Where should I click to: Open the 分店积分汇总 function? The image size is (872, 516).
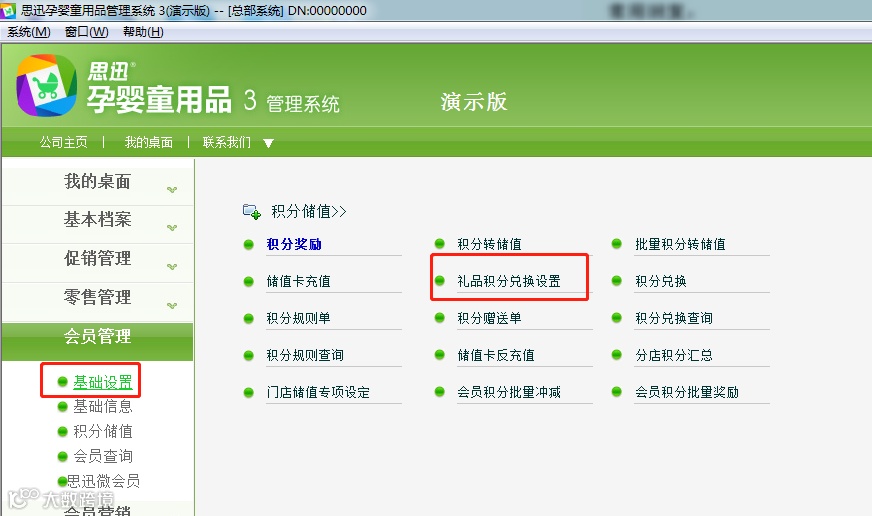pos(674,355)
